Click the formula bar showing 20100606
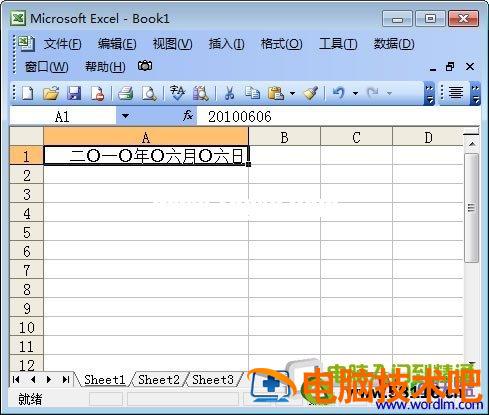 337,117
